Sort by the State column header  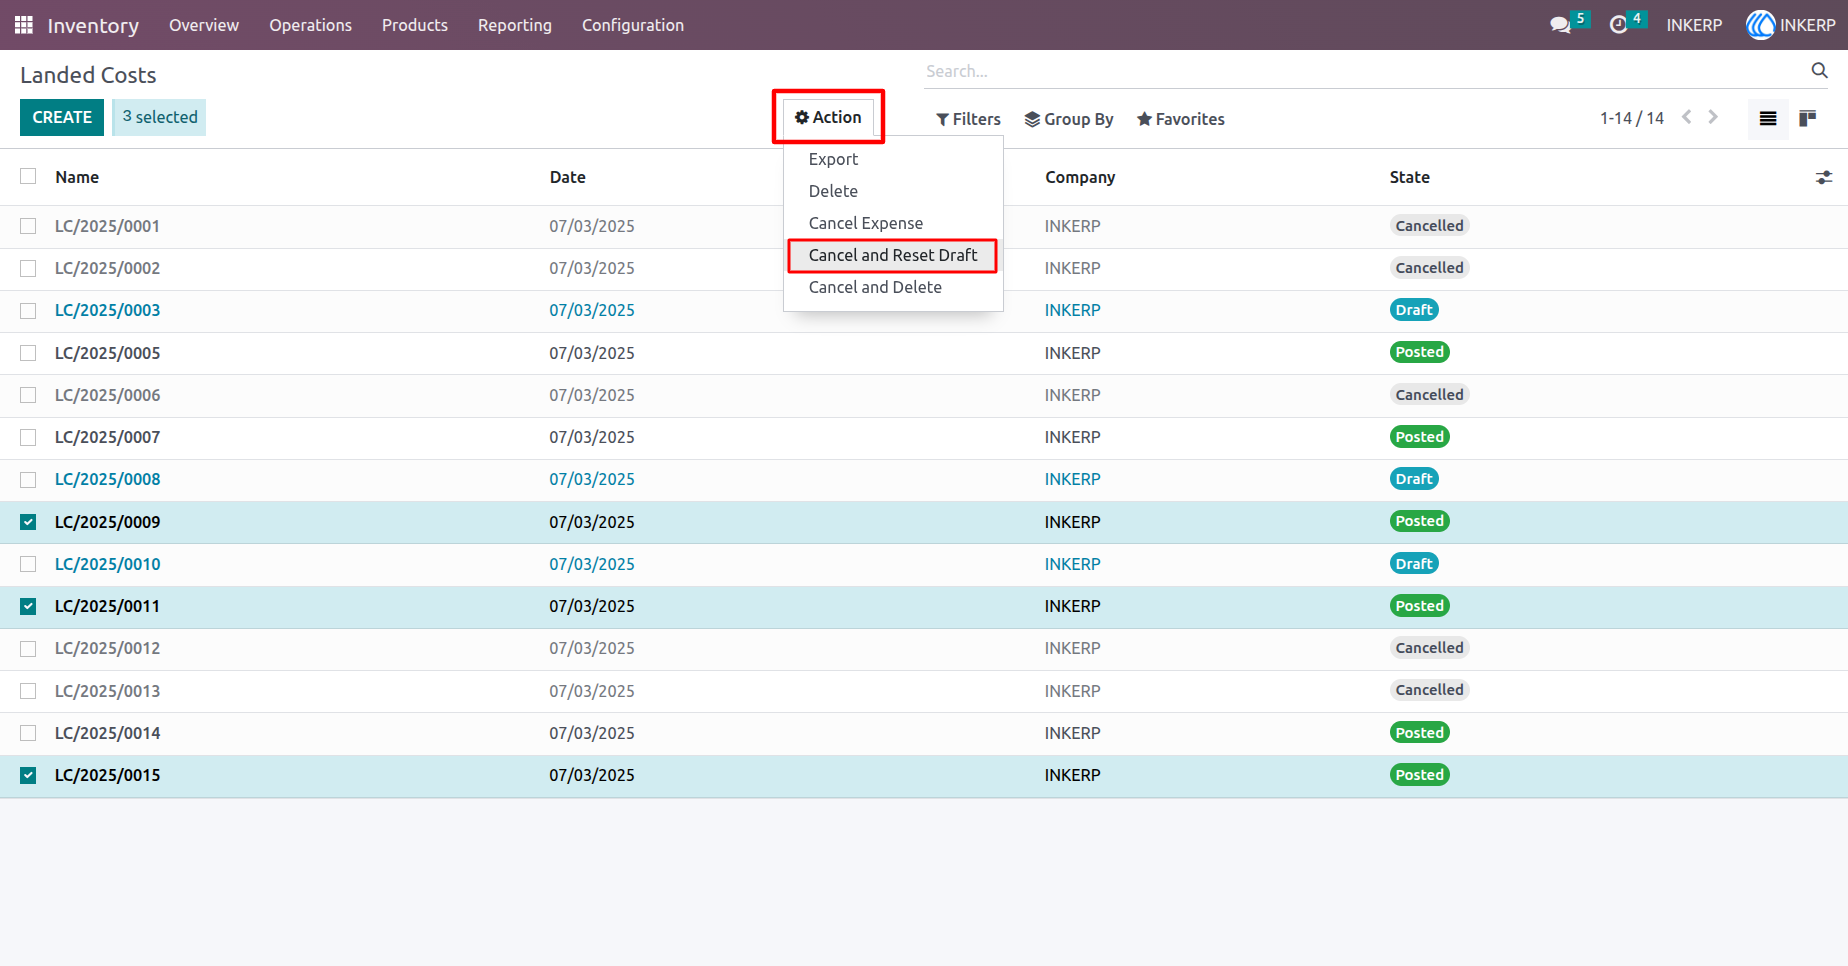click(x=1409, y=177)
